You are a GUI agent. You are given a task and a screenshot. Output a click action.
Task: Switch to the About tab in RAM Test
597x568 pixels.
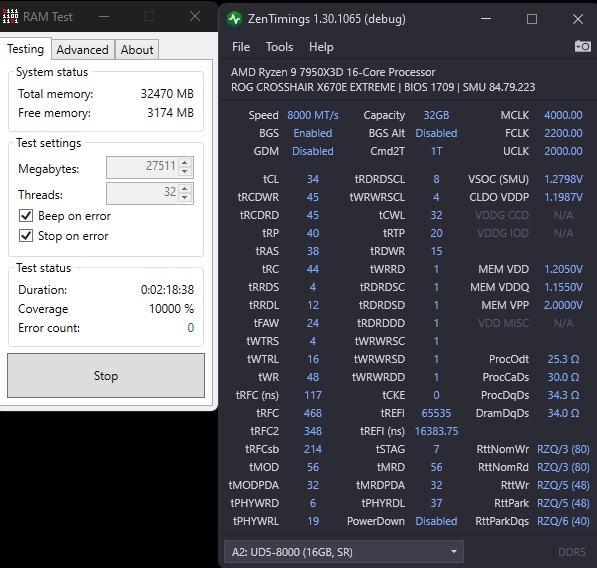(137, 49)
